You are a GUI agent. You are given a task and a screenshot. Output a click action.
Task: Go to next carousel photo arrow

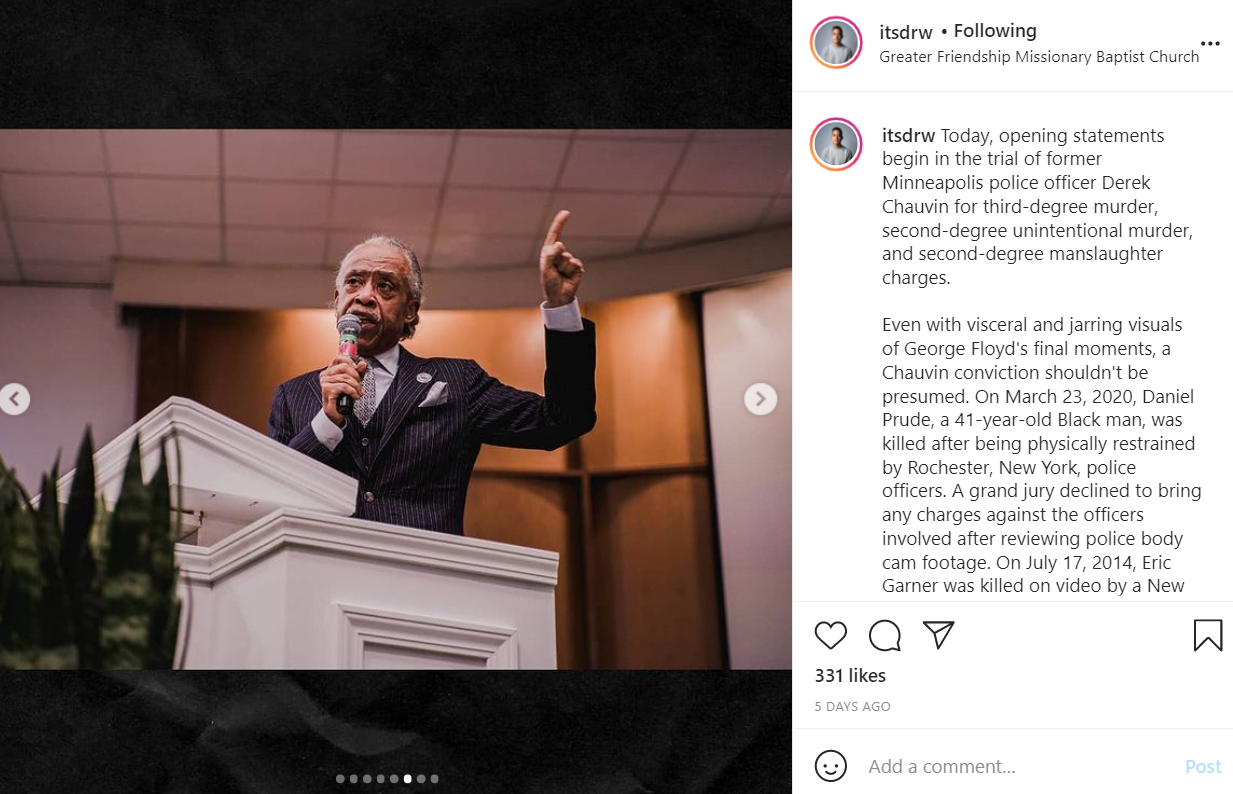click(x=760, y=399)
